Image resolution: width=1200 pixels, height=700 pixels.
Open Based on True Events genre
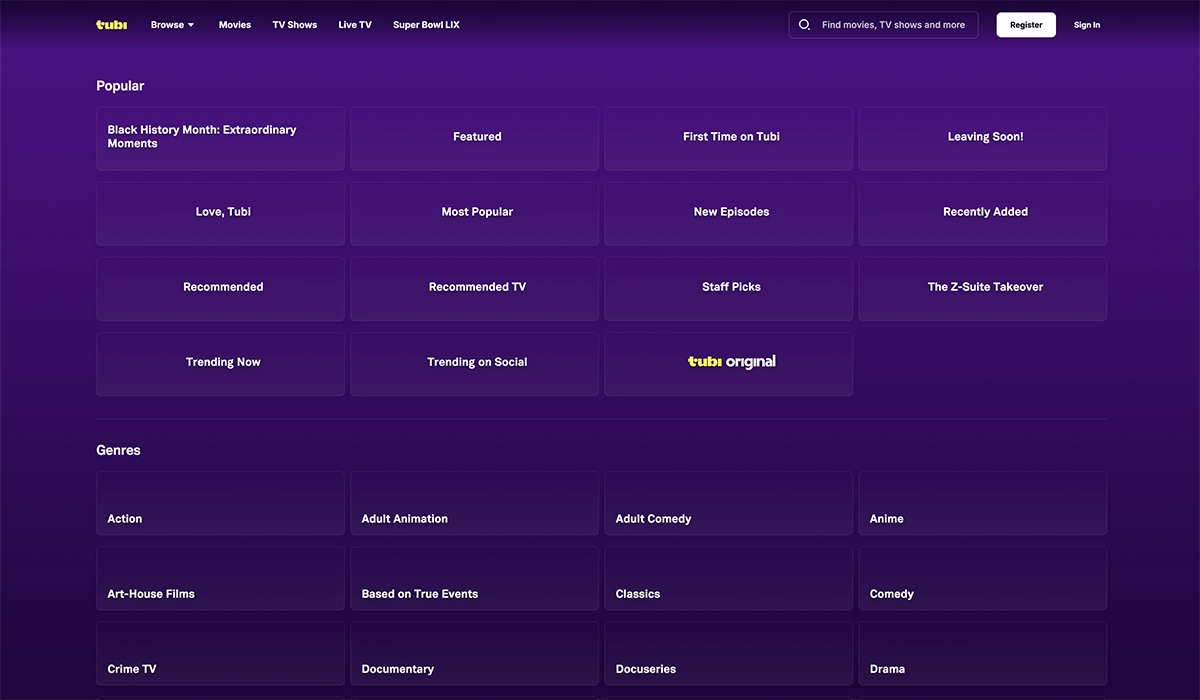[475, 578]
